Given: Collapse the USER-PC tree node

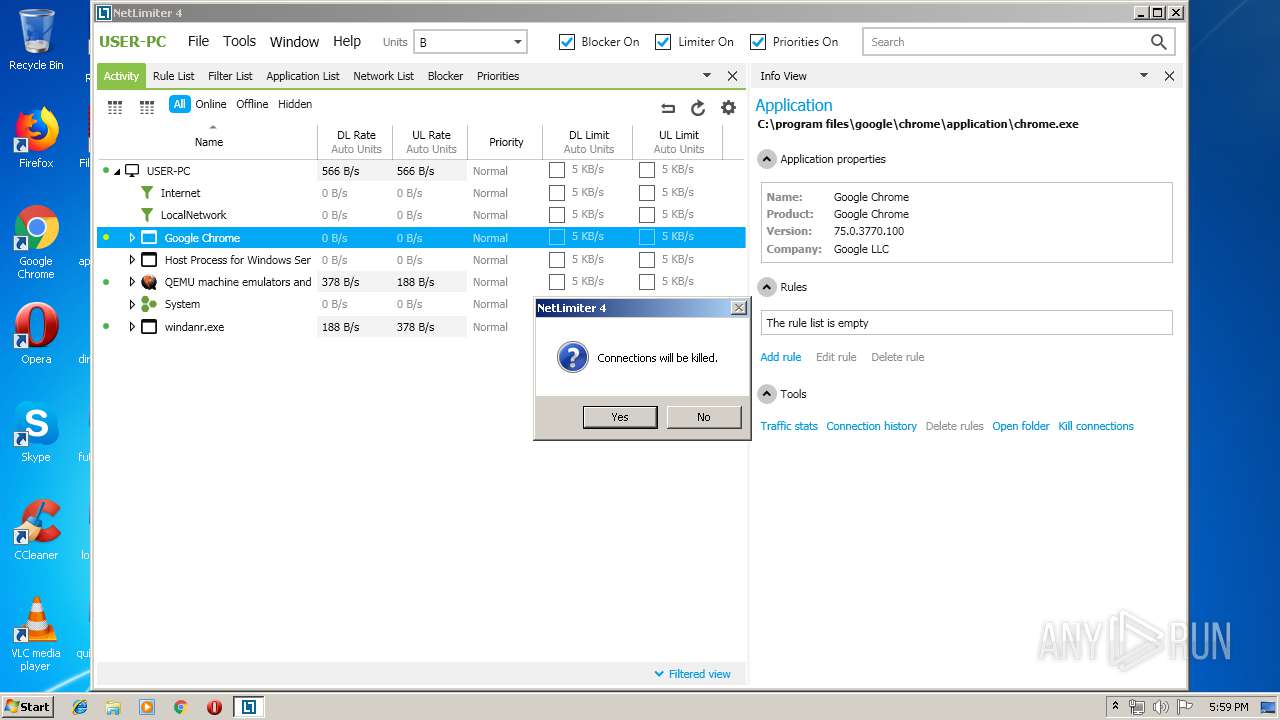Looking at the screenshot, I should tap(117, 172).
